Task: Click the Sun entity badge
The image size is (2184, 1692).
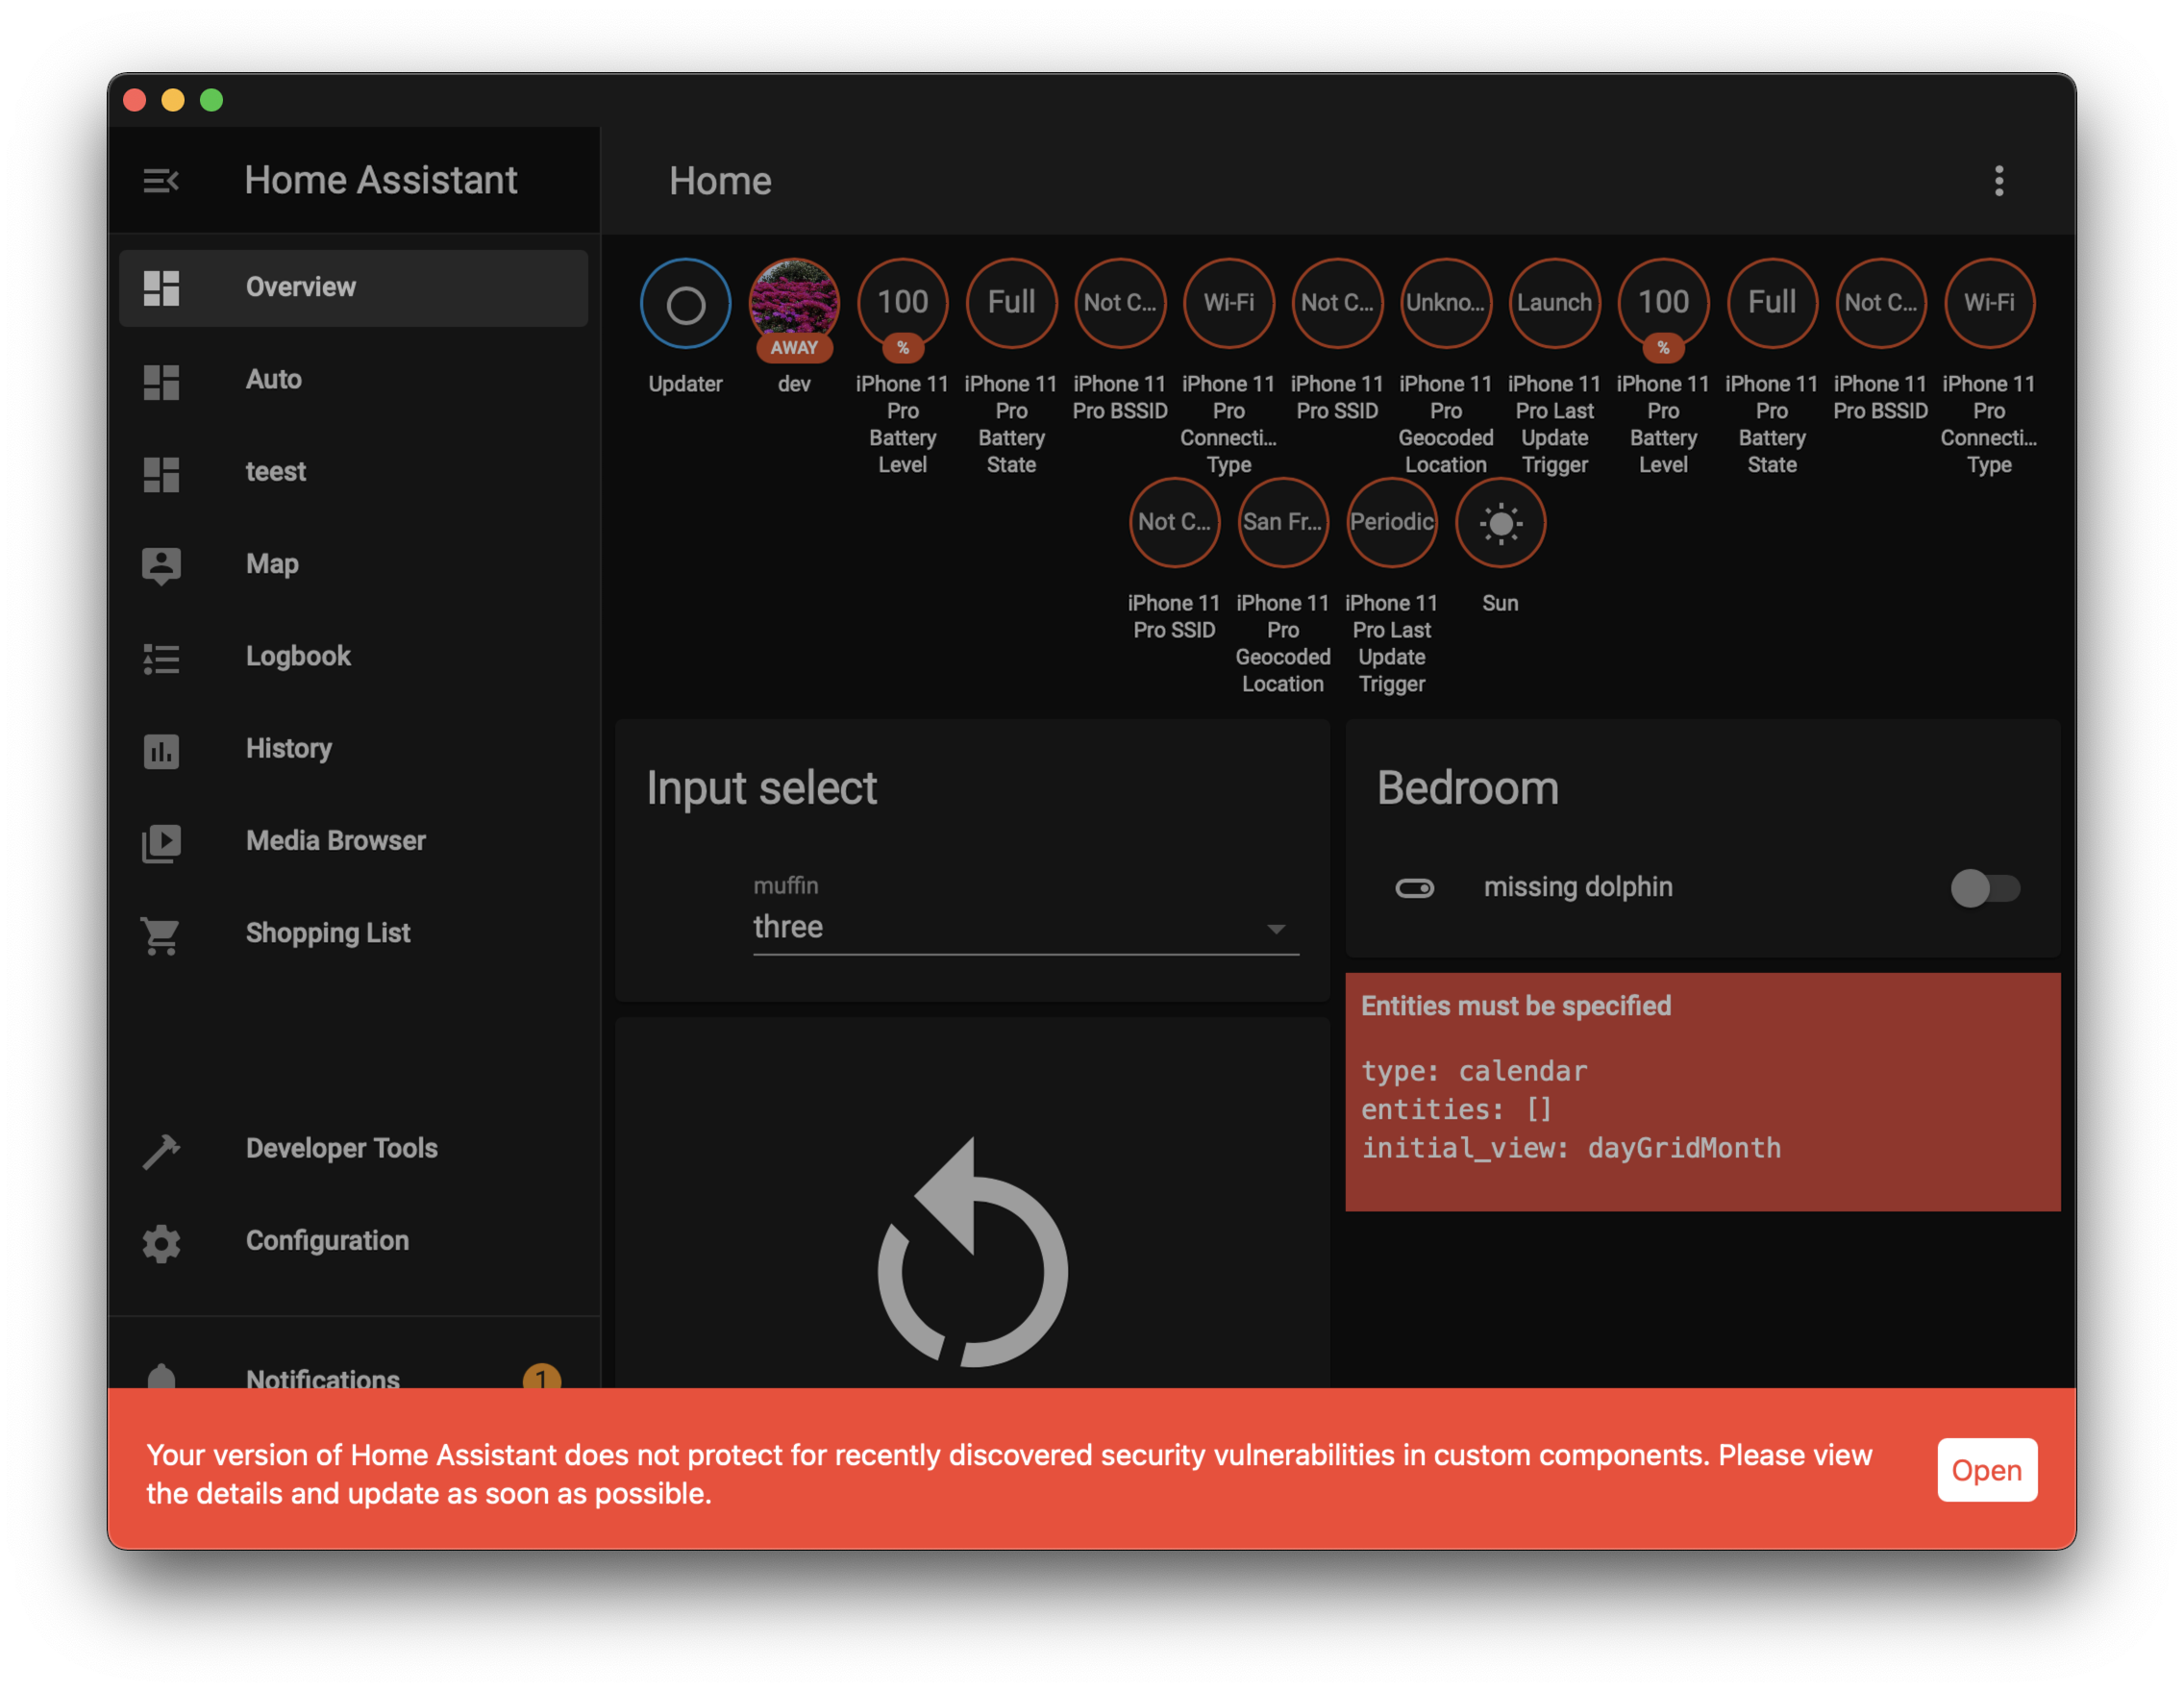Action: coord(1499,523)
